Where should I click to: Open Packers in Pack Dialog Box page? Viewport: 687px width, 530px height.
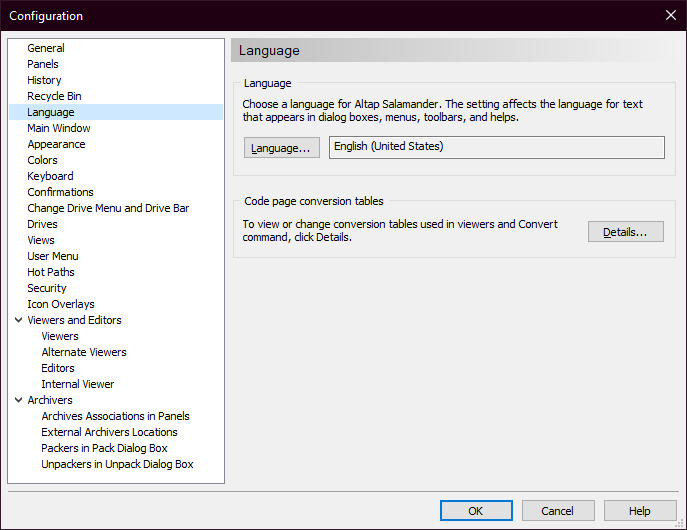104,448
